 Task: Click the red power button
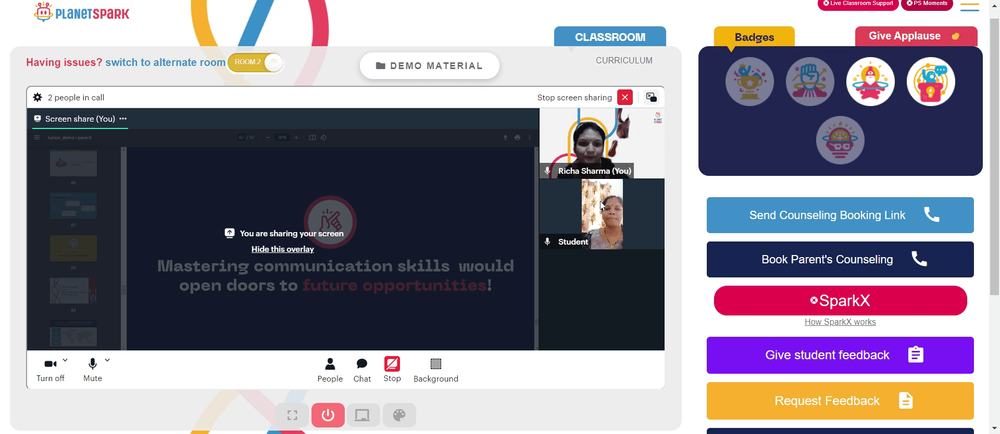[x=328, y=416]
